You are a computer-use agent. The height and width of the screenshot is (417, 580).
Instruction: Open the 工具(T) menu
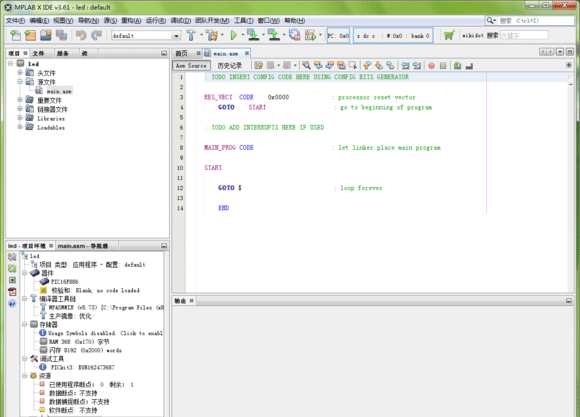click(244, 21)
